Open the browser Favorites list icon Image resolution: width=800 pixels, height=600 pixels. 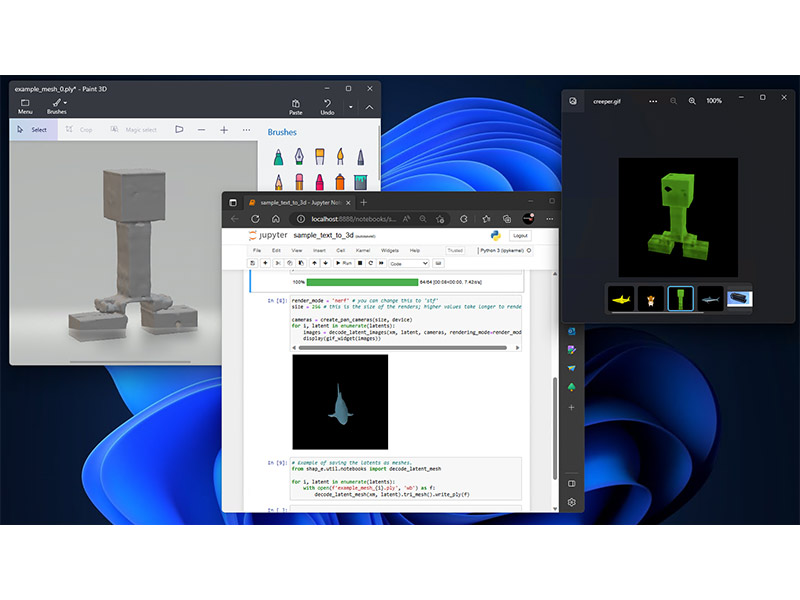point(486,219)
